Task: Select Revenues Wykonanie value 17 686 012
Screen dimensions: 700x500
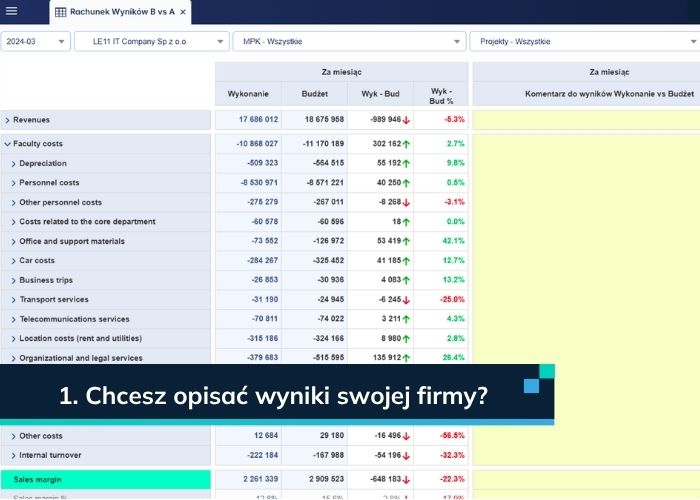Action: [258, 120]
